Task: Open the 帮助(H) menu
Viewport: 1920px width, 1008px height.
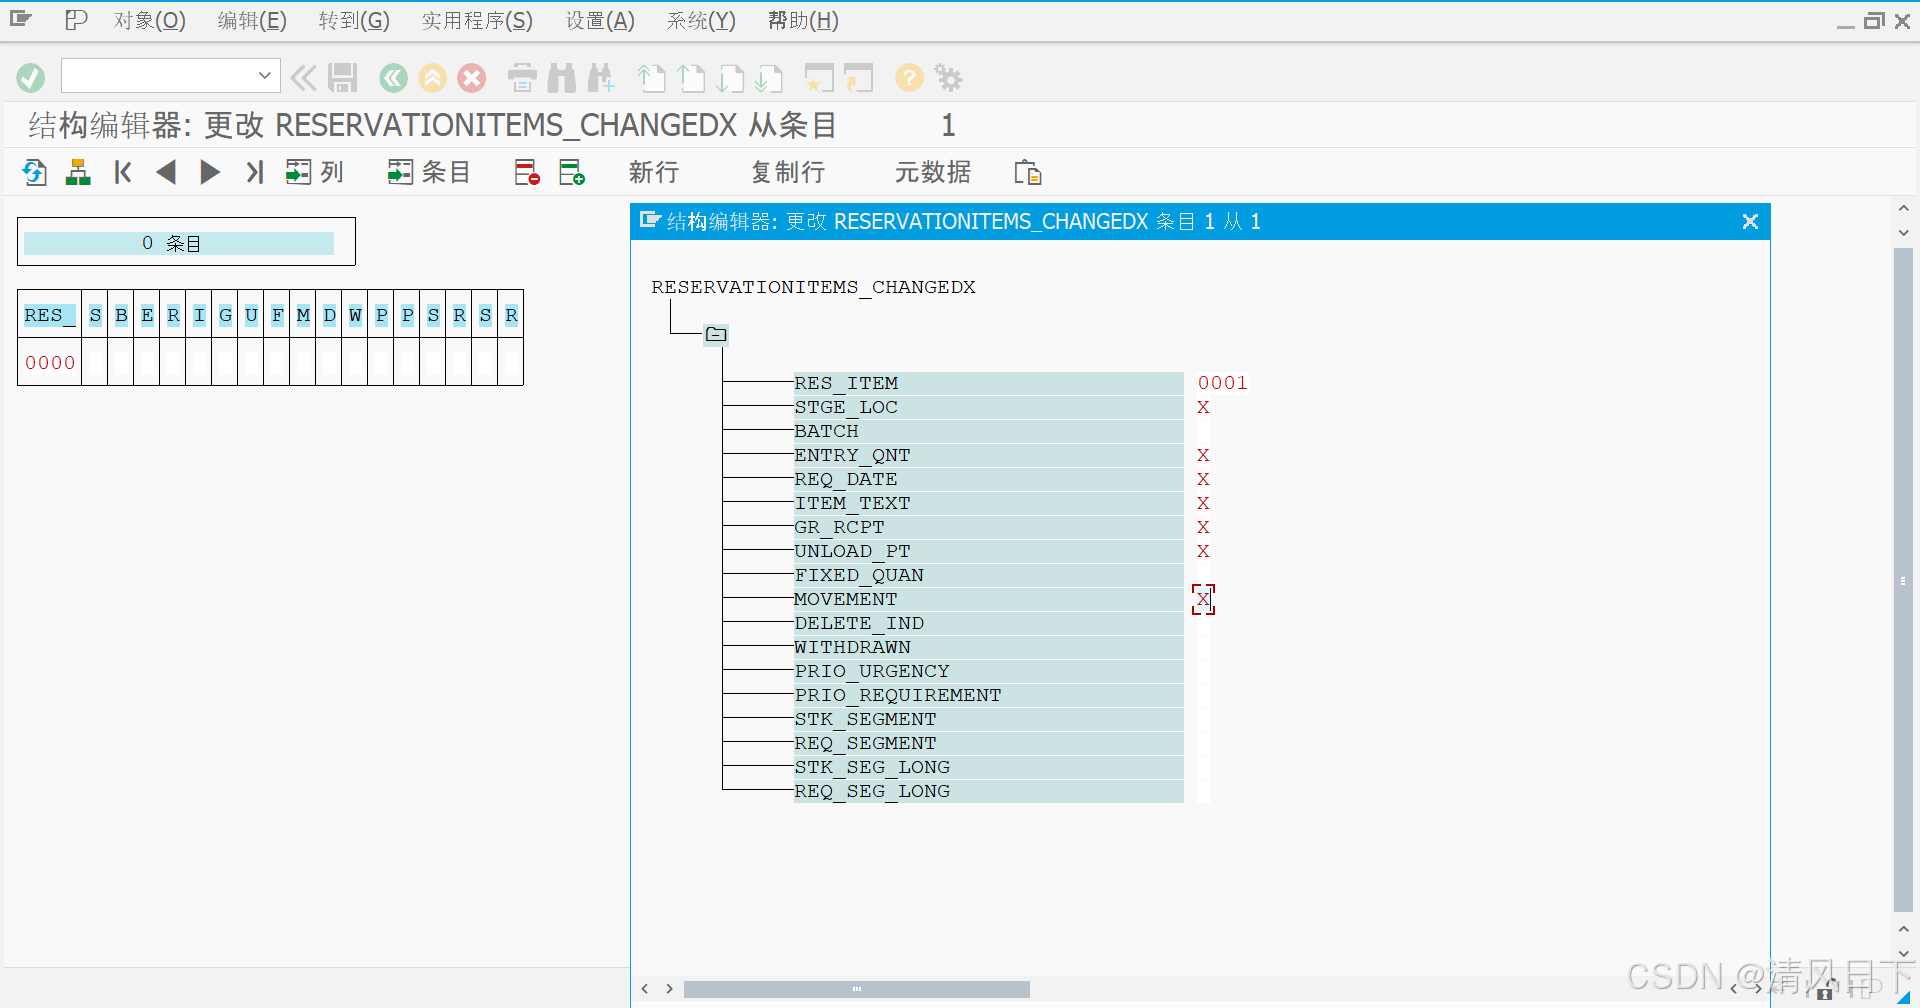Action: point(802,20)
